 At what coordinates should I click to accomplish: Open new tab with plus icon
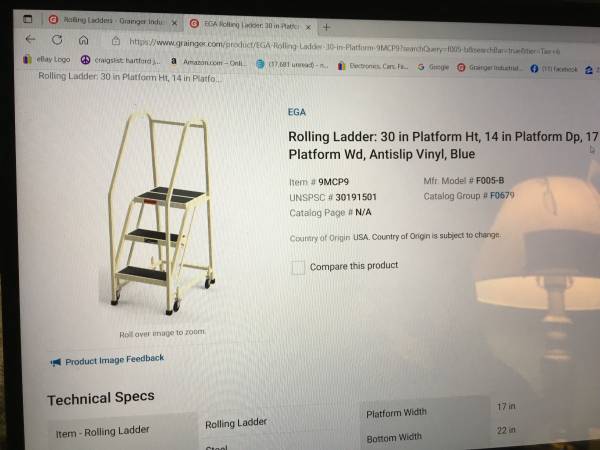(326, 27)
